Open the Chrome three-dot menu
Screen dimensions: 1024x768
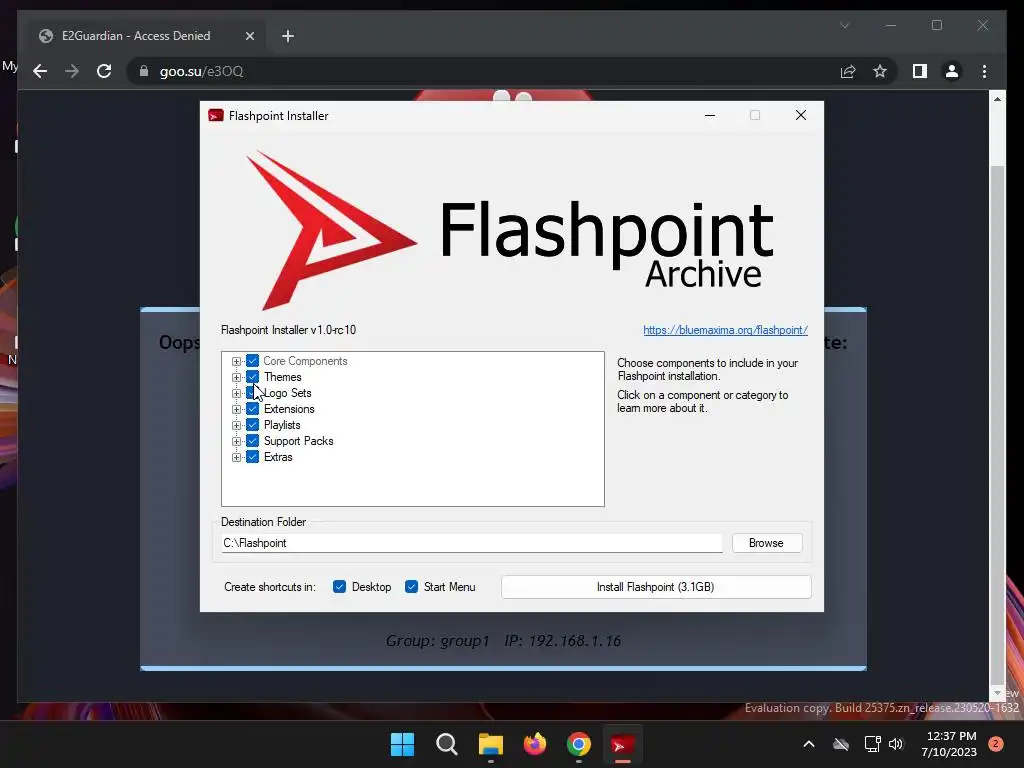(x=984, y=71)
